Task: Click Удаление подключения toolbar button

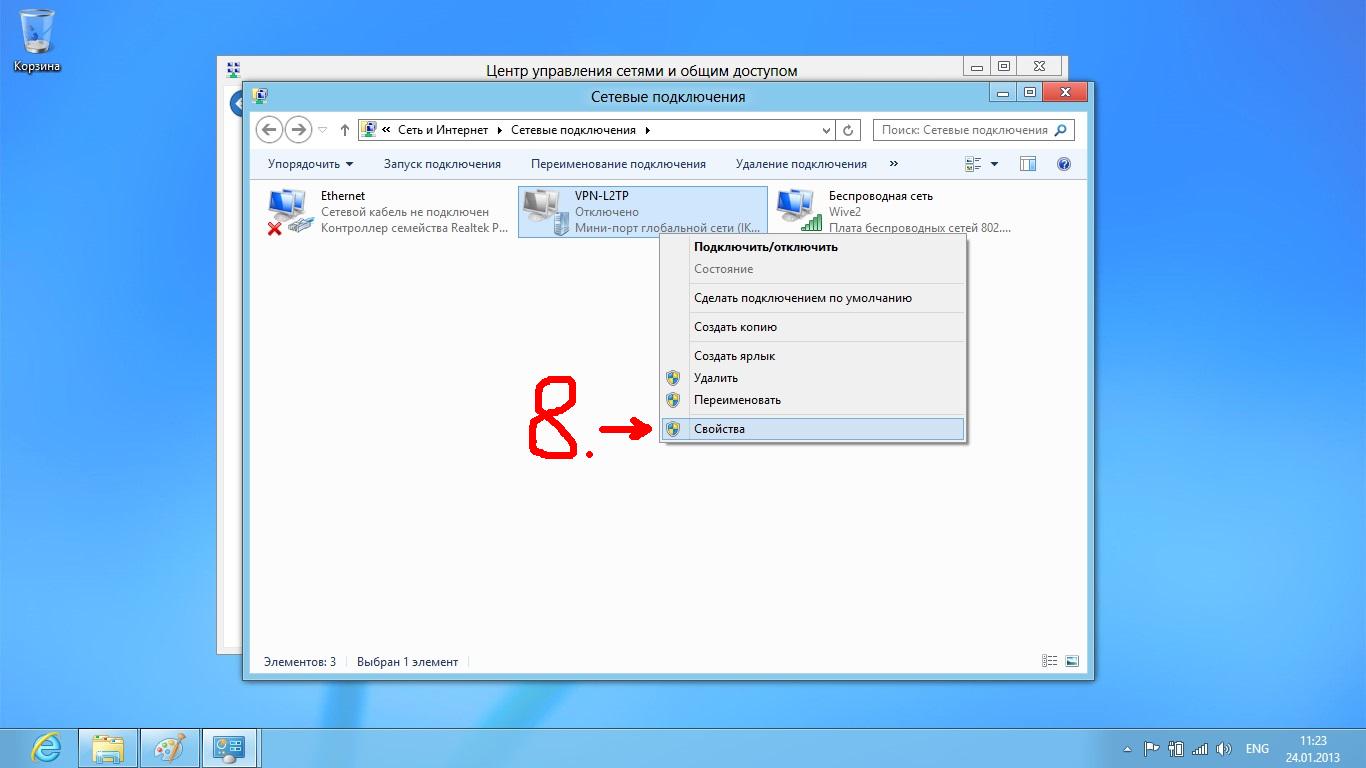Action: tap(801, 164)
